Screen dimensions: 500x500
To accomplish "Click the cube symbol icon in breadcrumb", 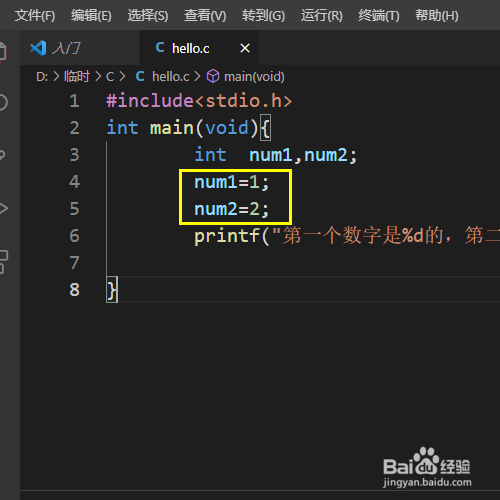I will [x=213, y=77].
